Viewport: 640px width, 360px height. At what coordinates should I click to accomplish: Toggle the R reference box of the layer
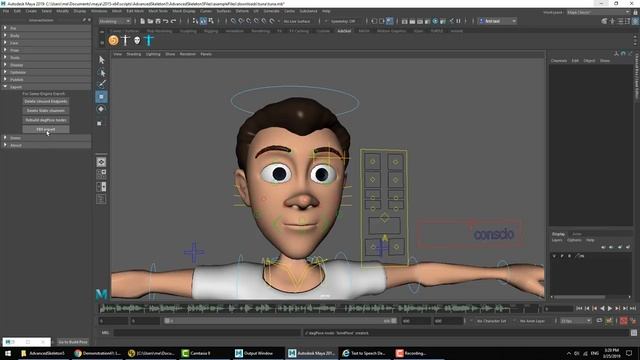point(569,256)
